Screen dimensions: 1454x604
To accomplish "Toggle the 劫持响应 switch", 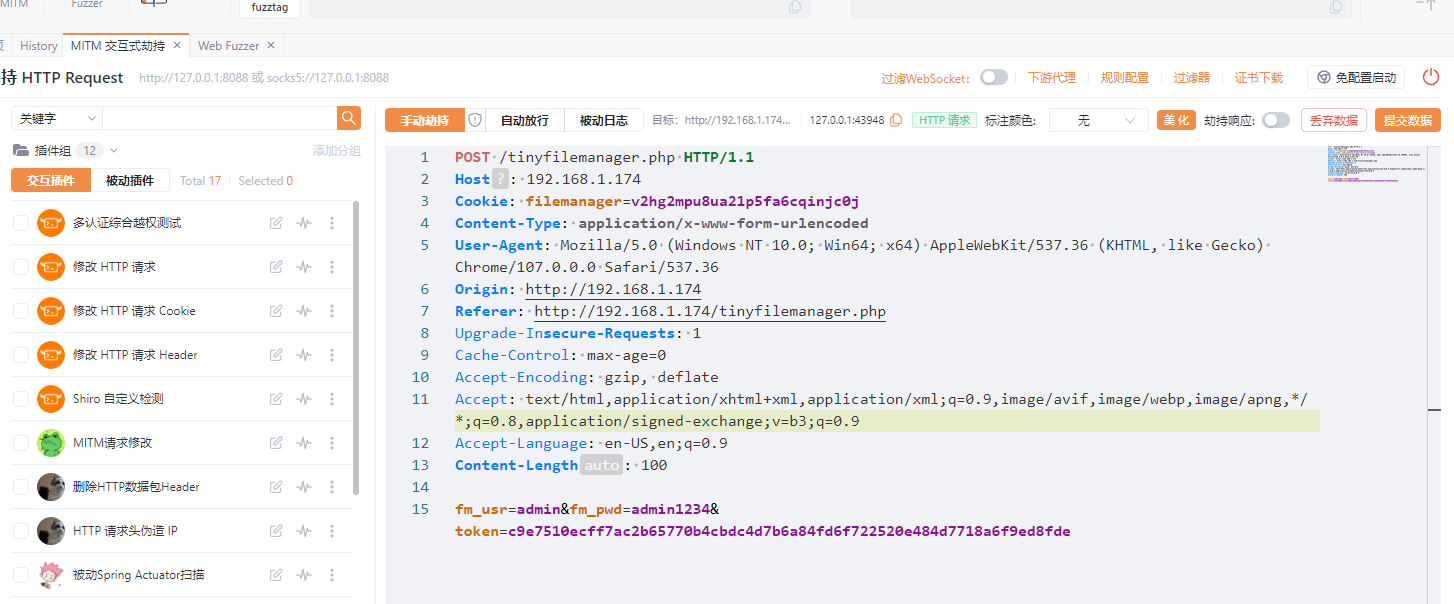I will click(1275, 120).
